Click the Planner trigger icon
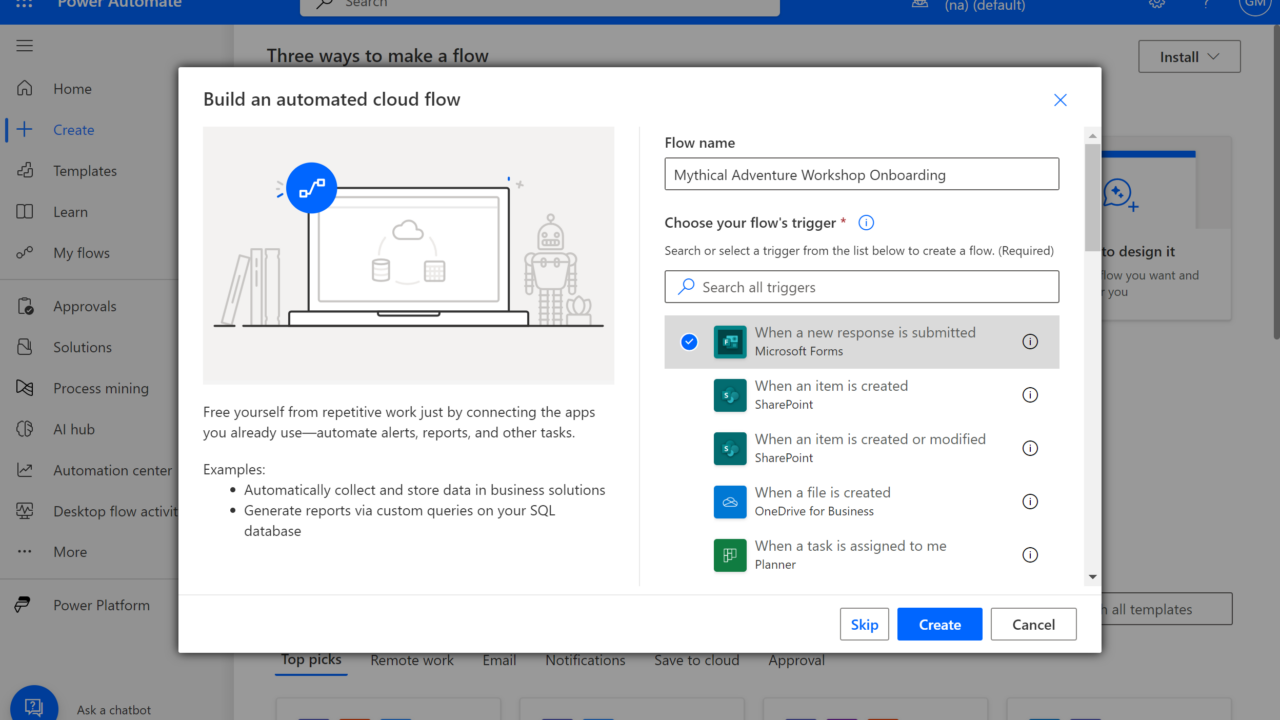The image size is (1280, 720). pyautogui.click(x=730, y=555)
